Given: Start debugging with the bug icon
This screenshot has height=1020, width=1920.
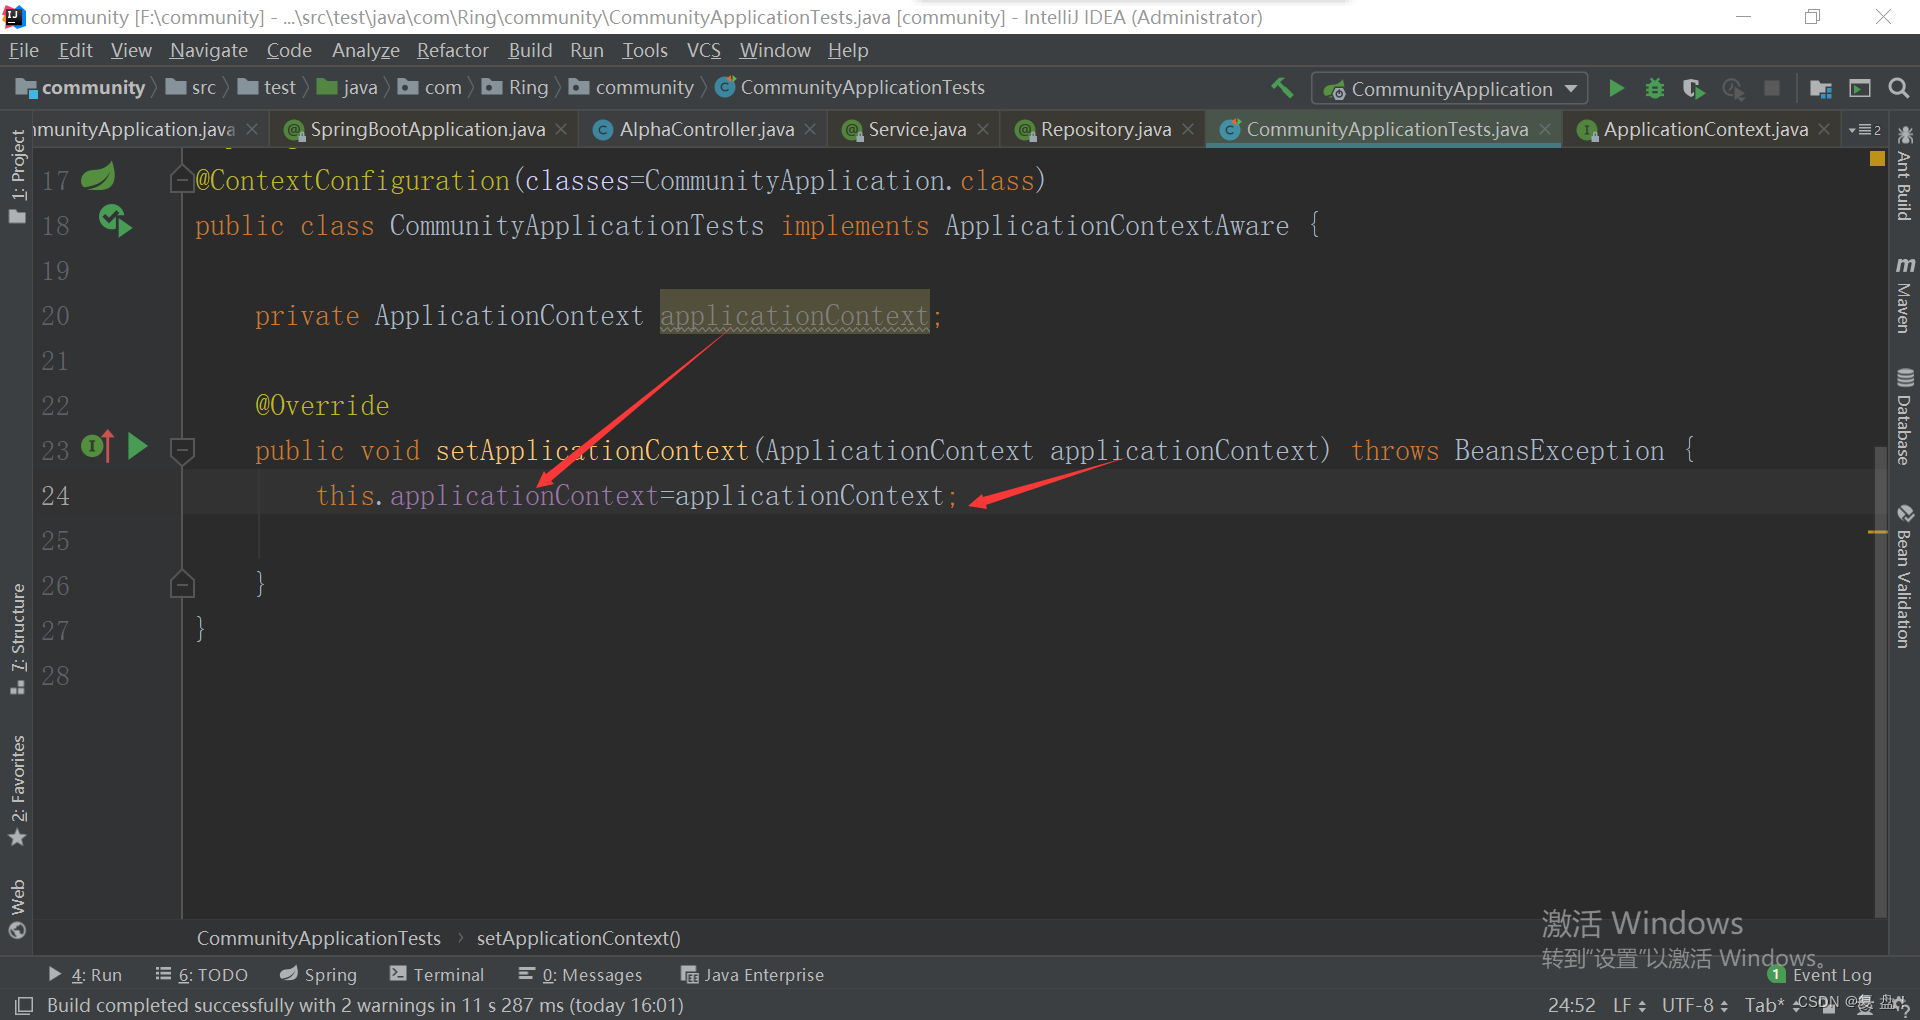Looking at the screenshot, I should point(1655,88).
